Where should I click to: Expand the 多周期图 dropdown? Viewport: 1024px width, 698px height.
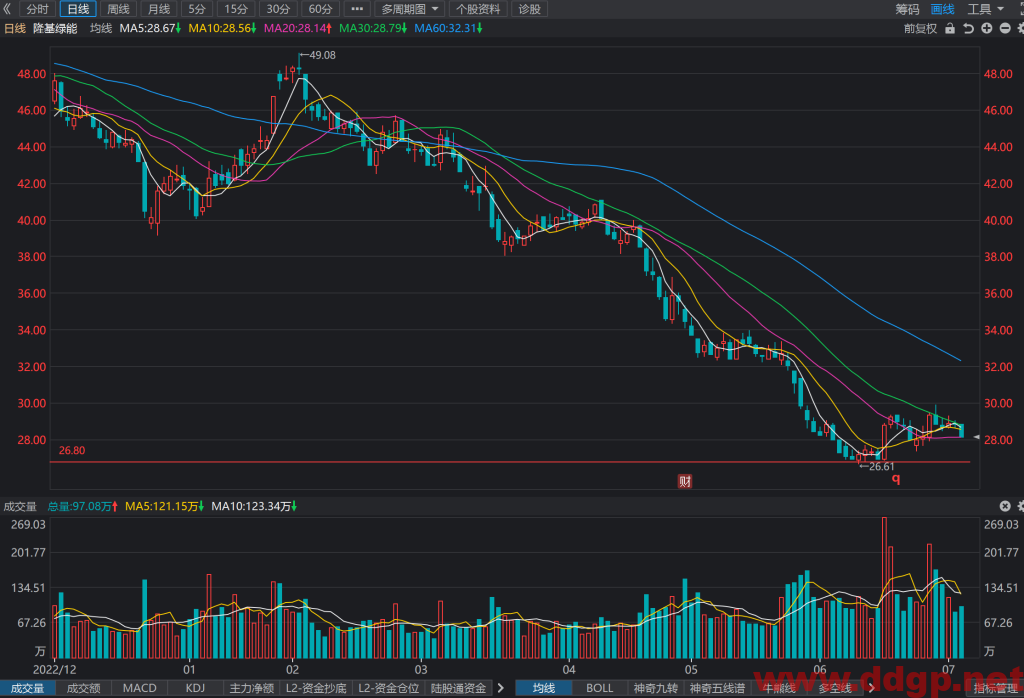[x=410, y=8]
